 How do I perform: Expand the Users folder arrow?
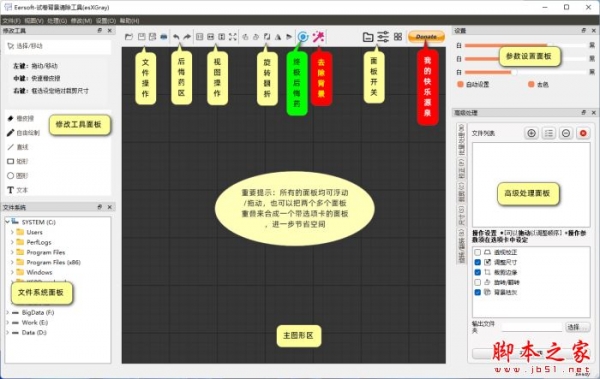click(12, 232)
